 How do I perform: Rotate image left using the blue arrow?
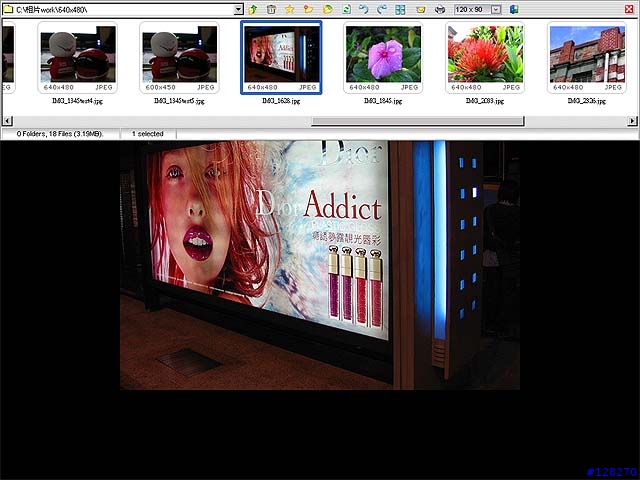click(x=363, y=9)
